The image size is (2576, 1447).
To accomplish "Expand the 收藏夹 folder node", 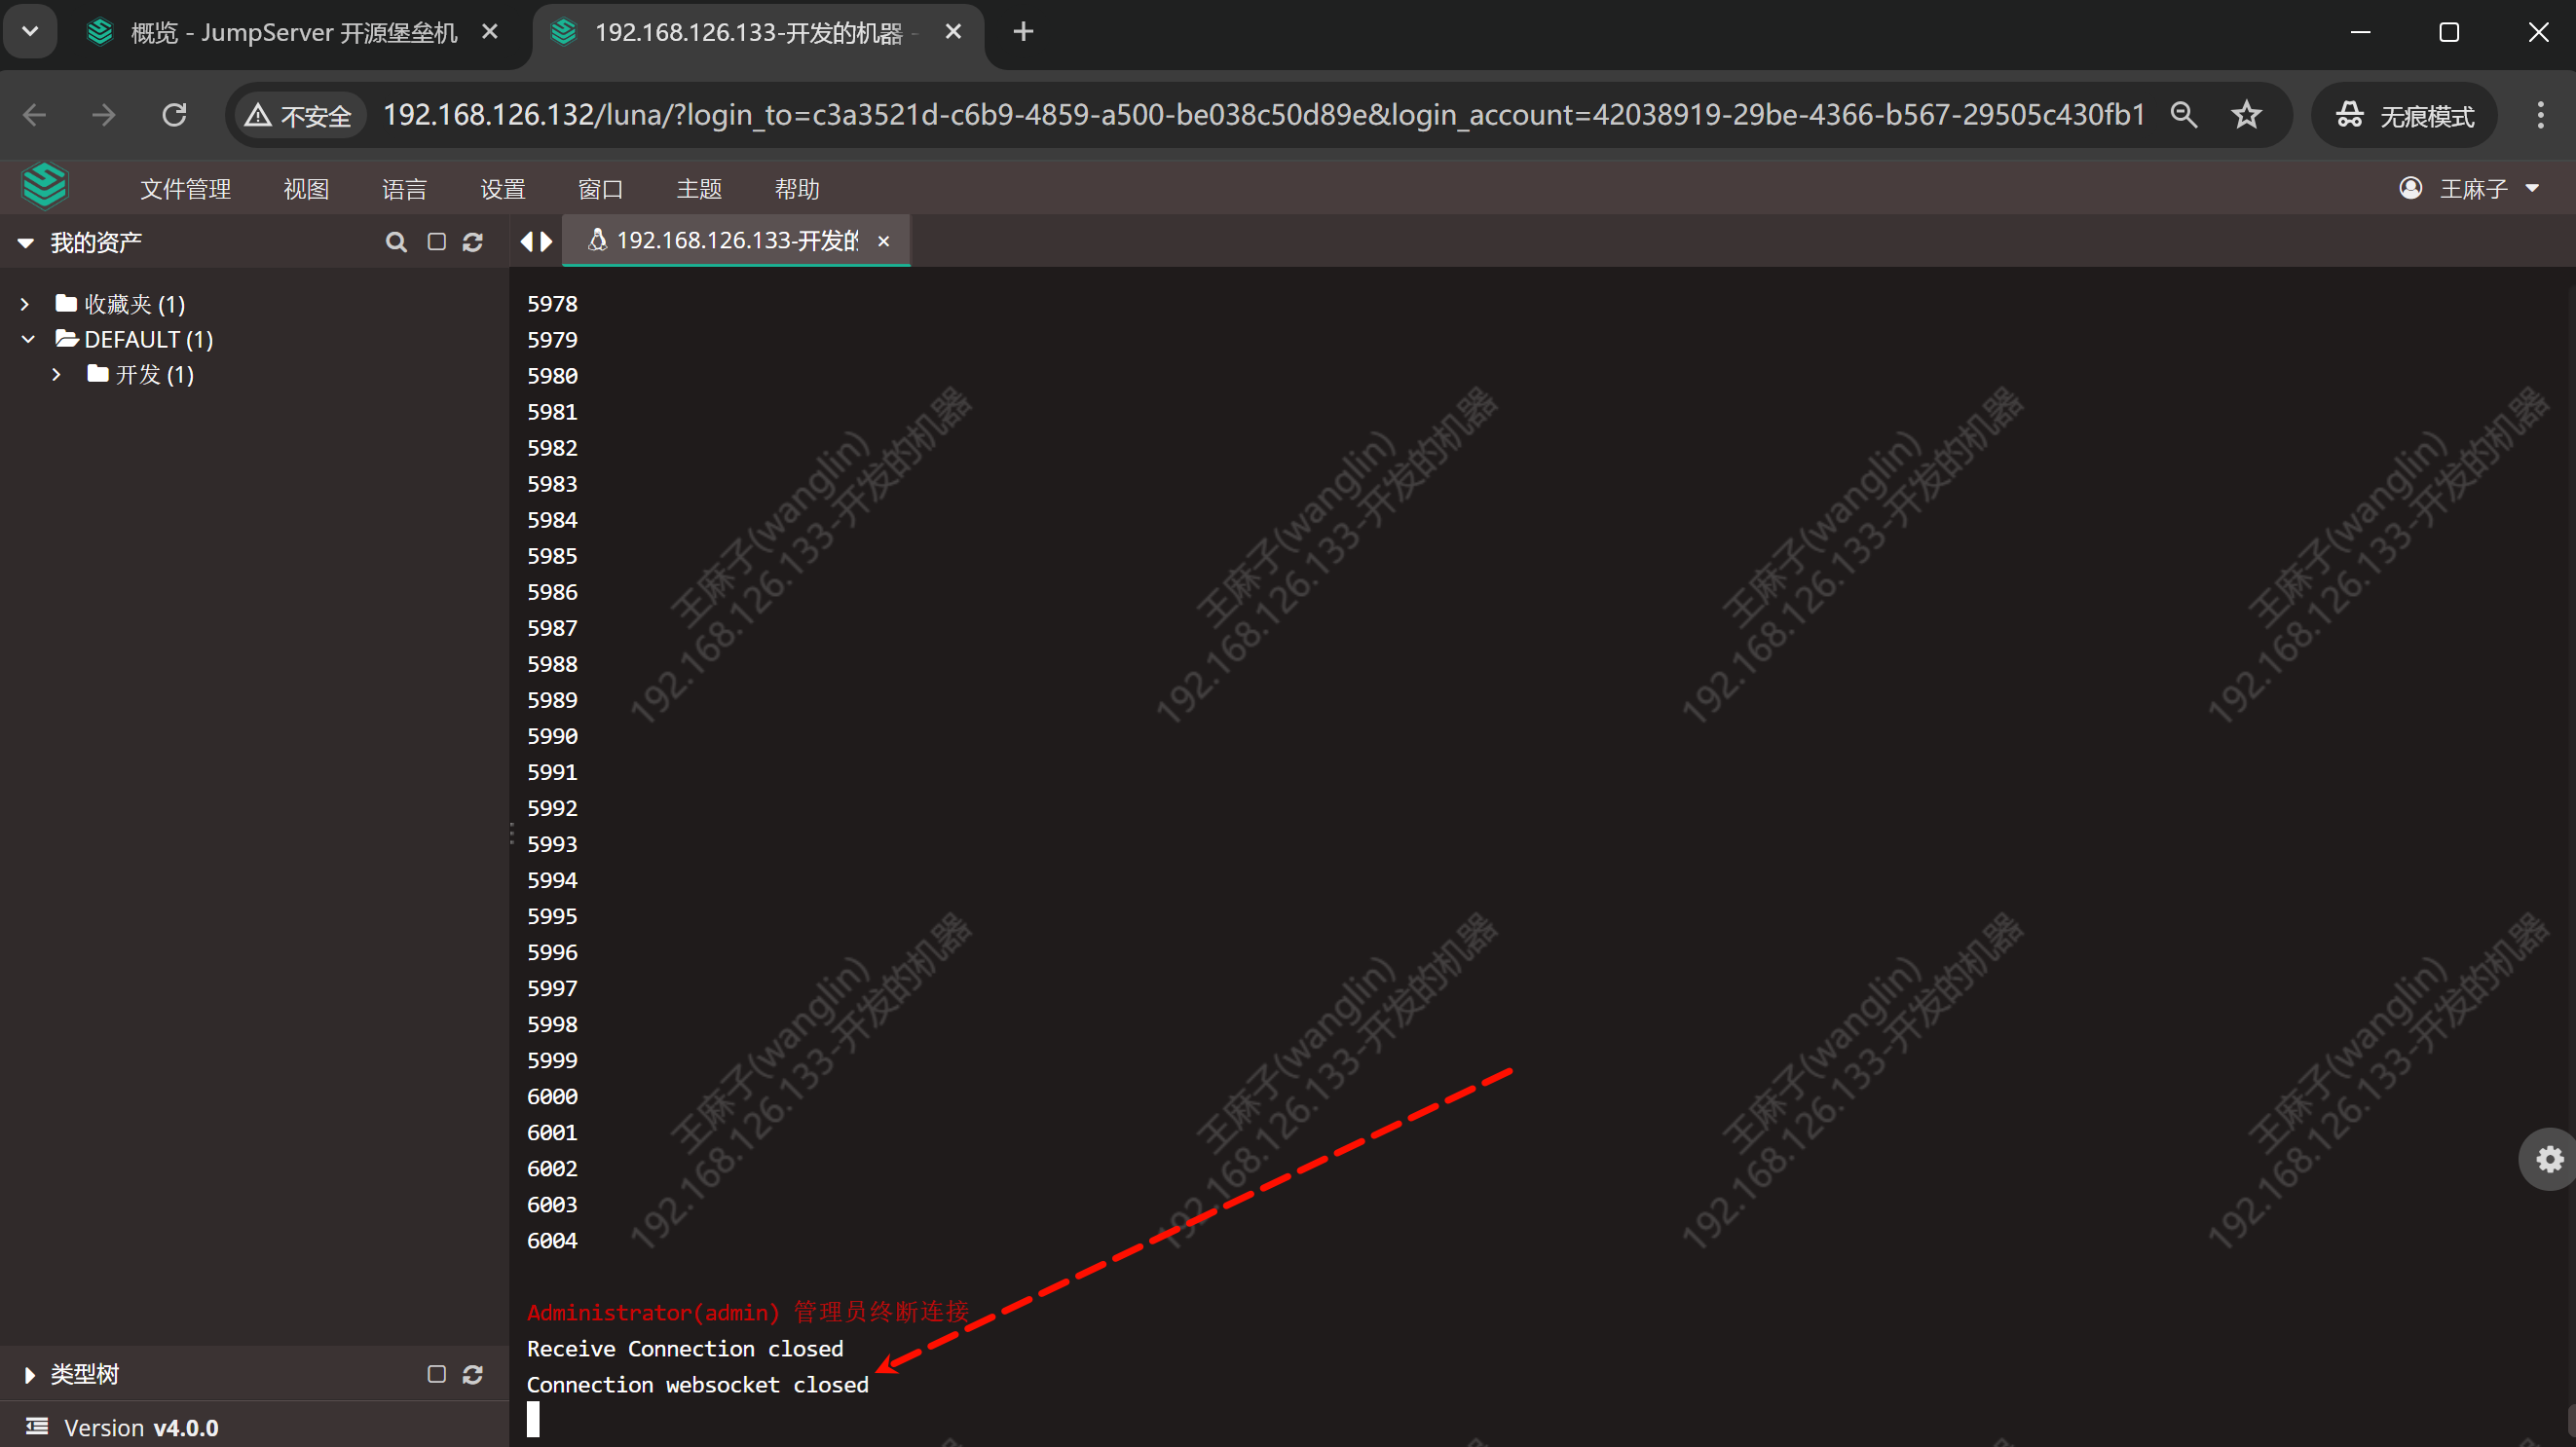I will [26, 304].
